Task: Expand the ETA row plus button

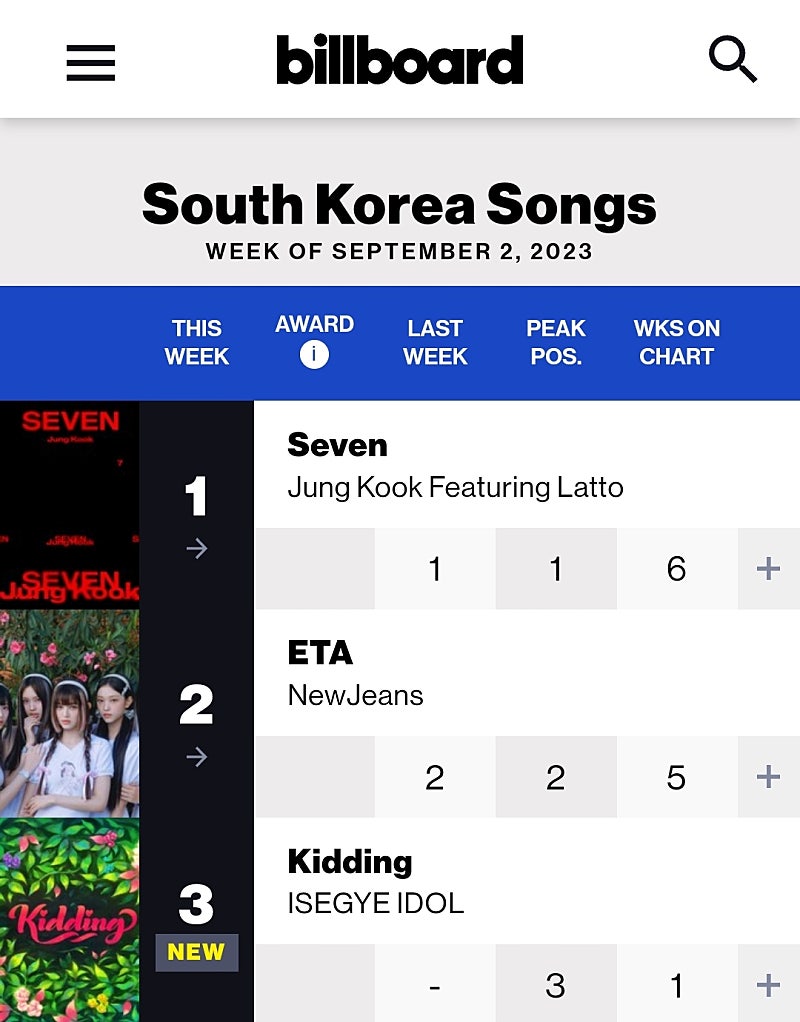Action: click(768, 777)
